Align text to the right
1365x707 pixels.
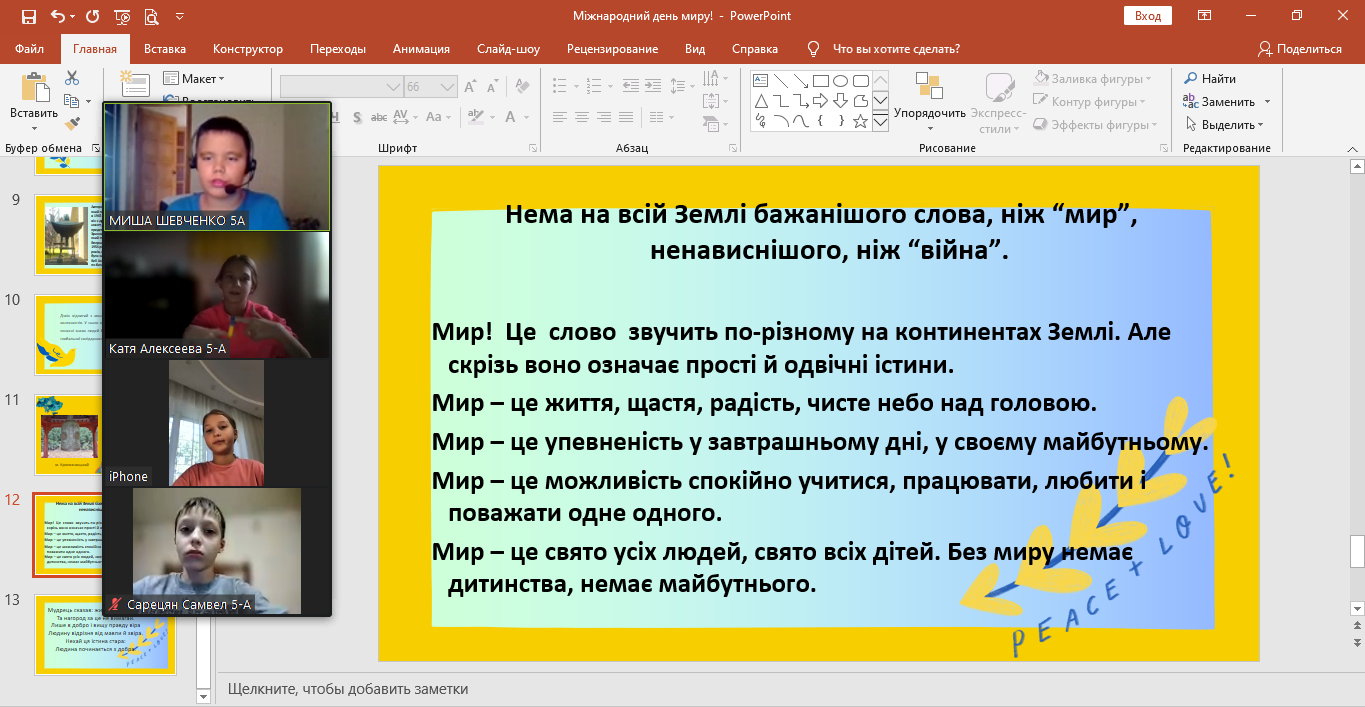pyautogui.click(x=606, y=117)
